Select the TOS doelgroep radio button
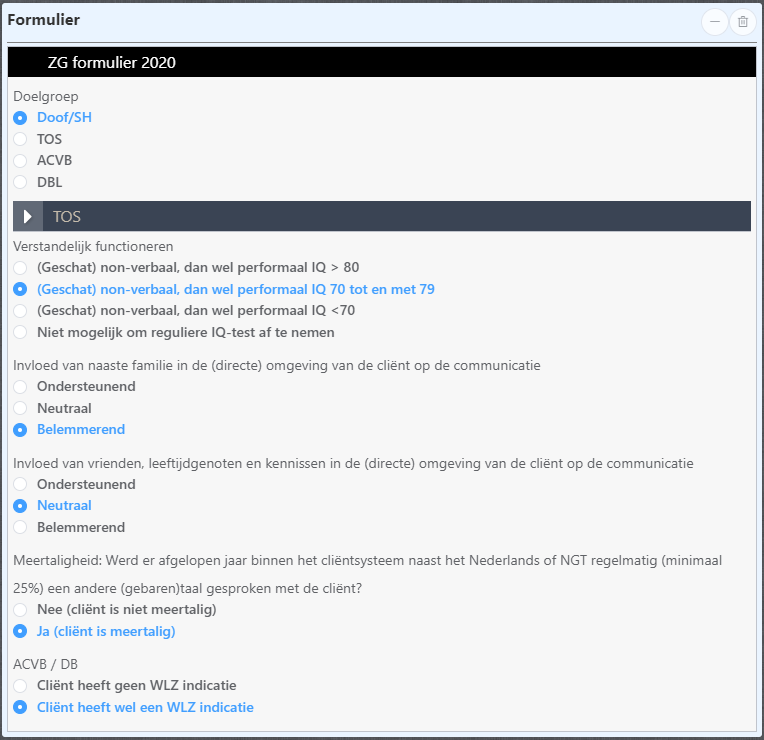764x740 pixels. pyautogui.click(x=20, y=139)
